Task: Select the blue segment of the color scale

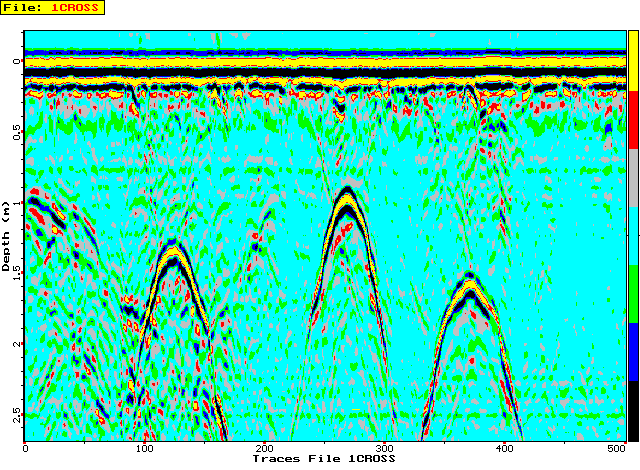Action: click(x=632, y=353)
